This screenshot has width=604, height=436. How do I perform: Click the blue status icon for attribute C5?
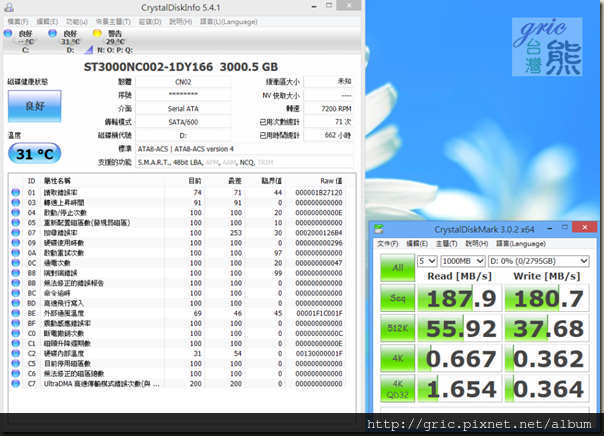coord(15,363)
